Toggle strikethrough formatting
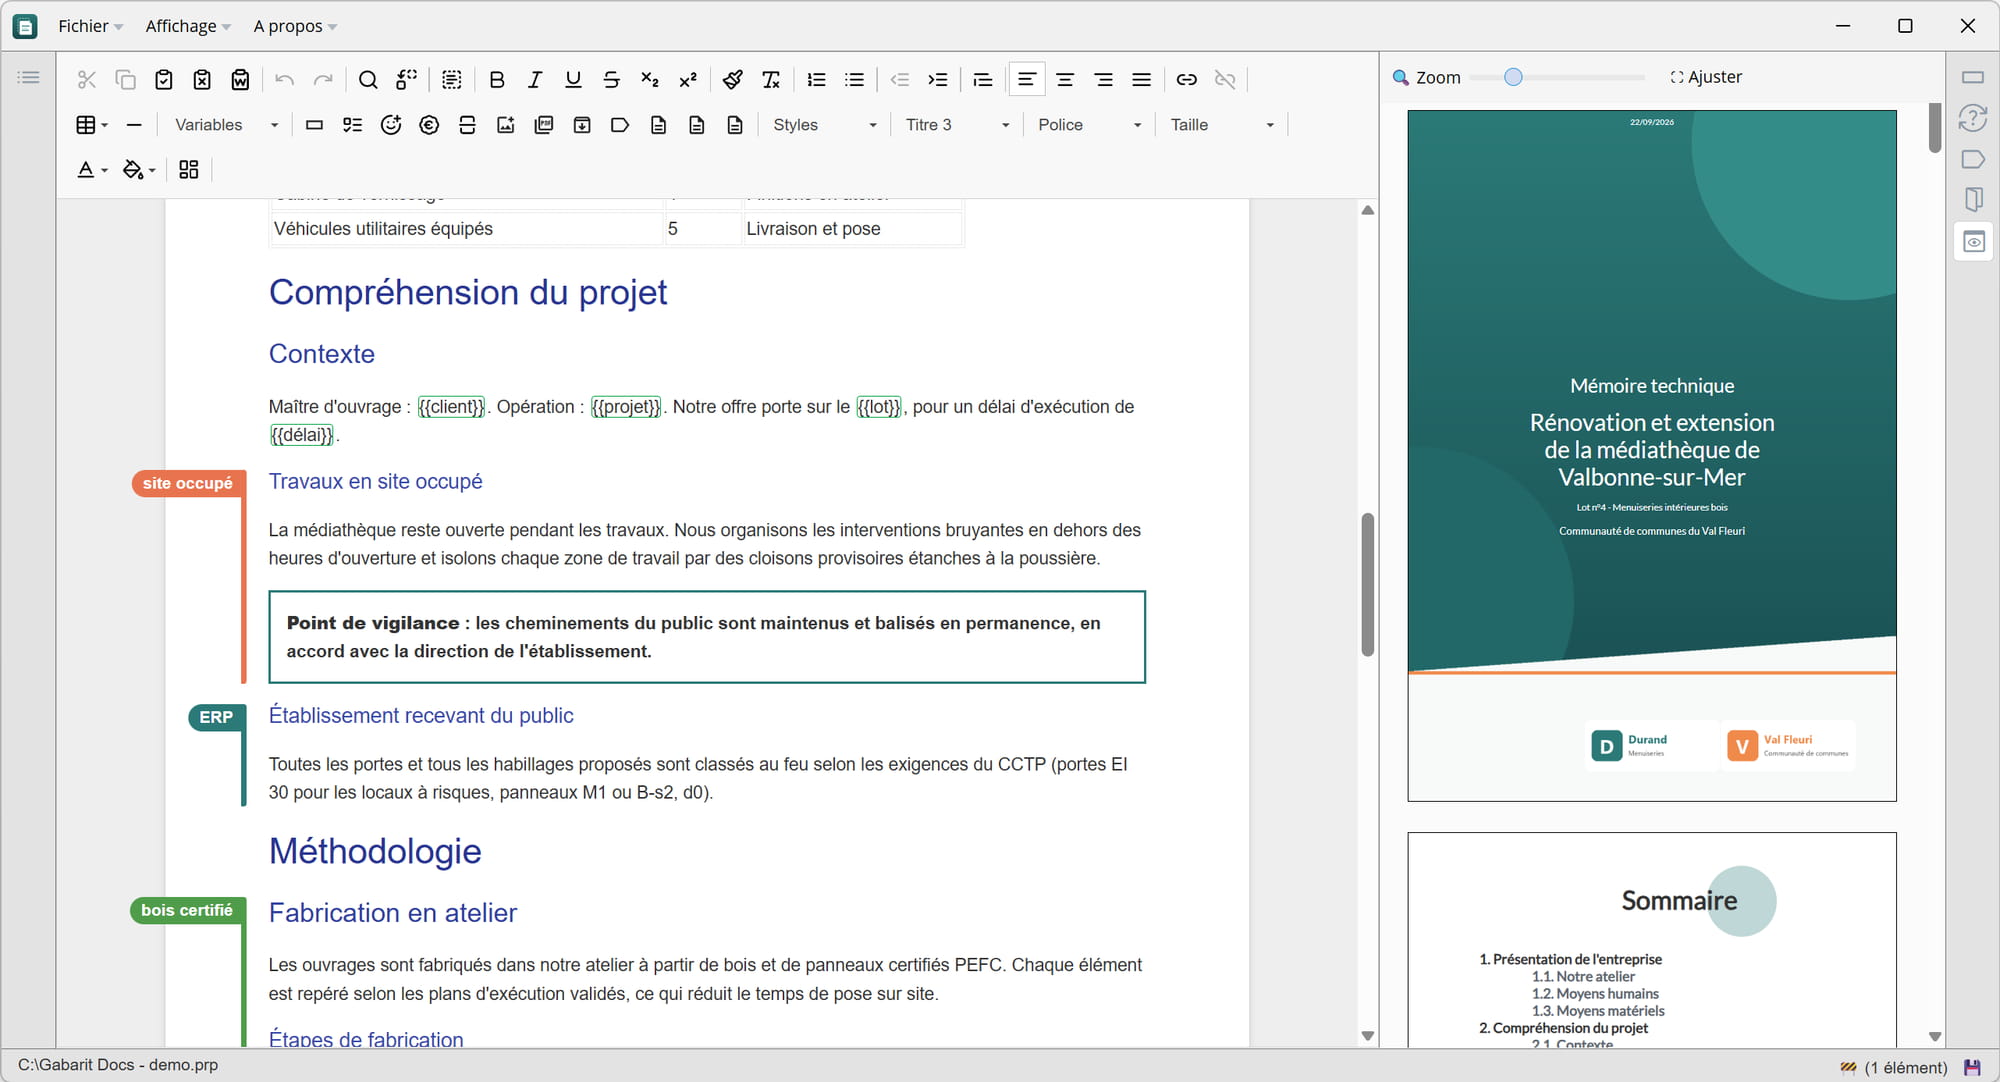Screen dimensions: 2000x1082 point(611,80)
